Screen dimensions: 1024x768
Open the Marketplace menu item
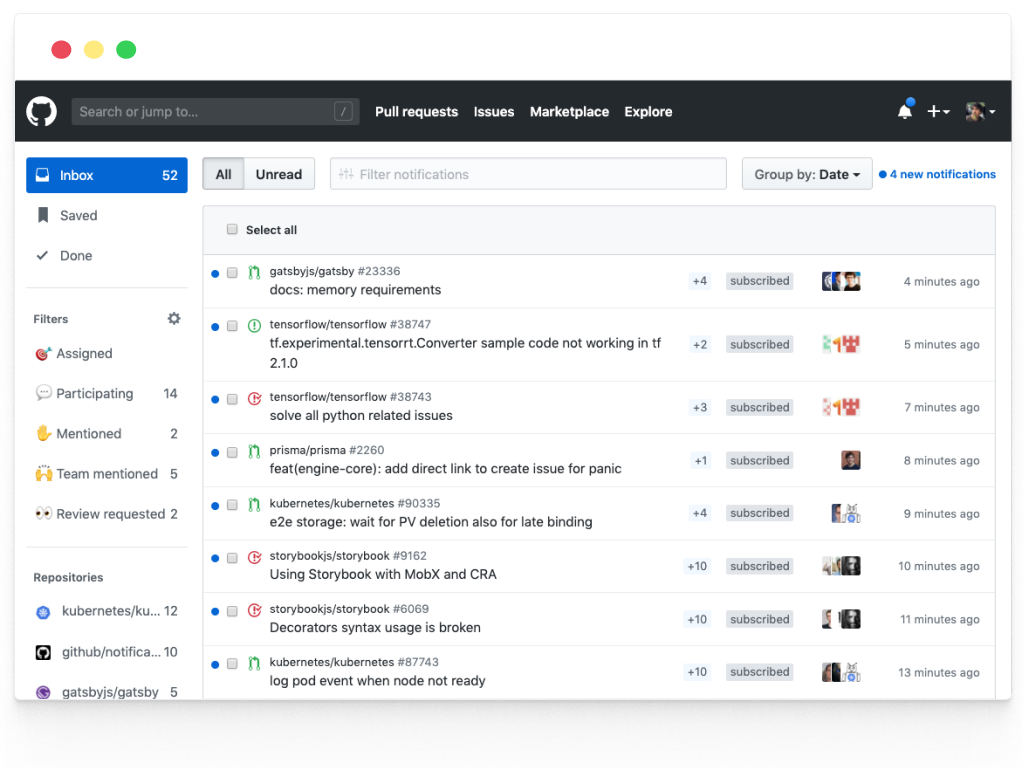point(569,111)
